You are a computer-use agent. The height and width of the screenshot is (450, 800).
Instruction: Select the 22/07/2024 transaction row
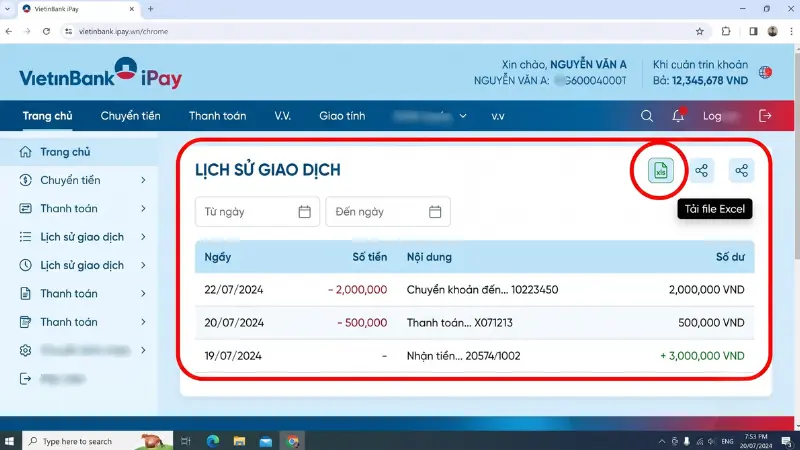coord(474,290)
